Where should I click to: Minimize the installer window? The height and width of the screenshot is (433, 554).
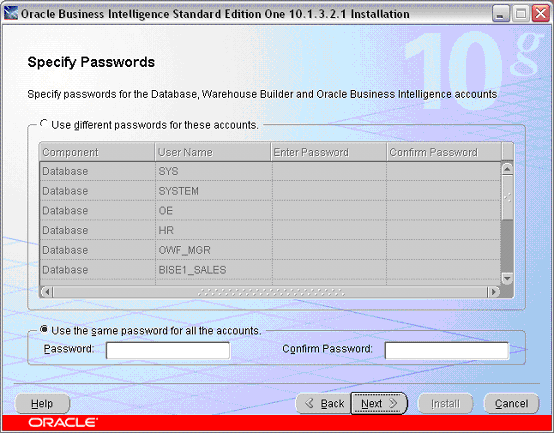500,14
